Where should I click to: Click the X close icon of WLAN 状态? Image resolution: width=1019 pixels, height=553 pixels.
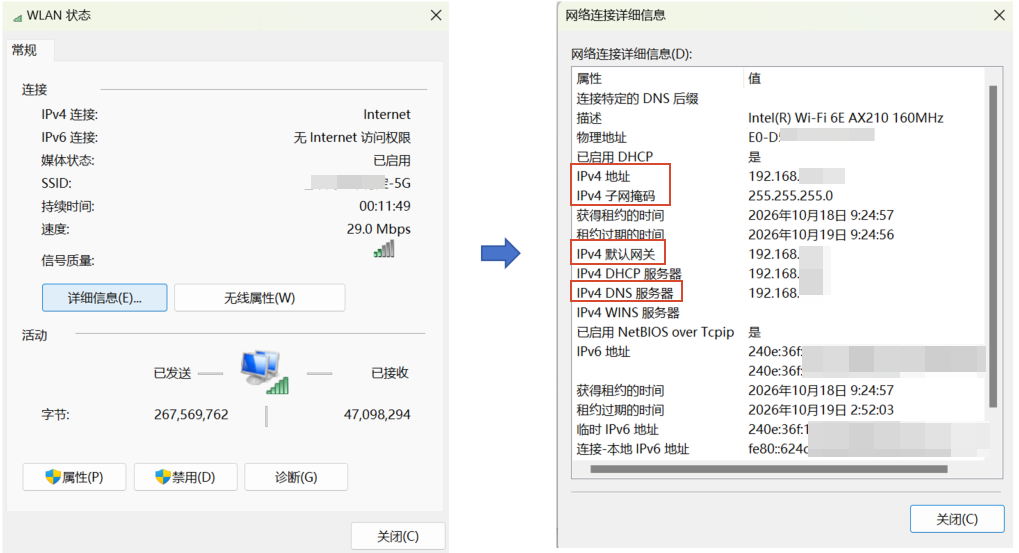tap(435, 15)
